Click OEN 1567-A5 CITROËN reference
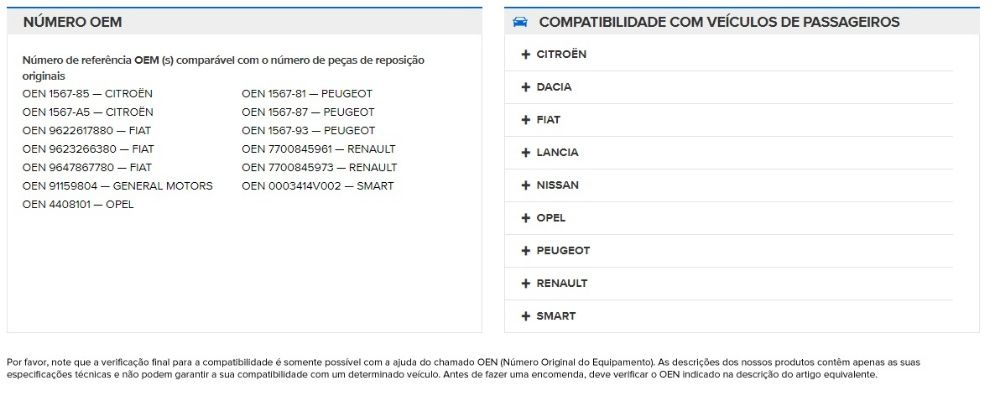This screenshot has height=401, width=1000. click(88, 112)
